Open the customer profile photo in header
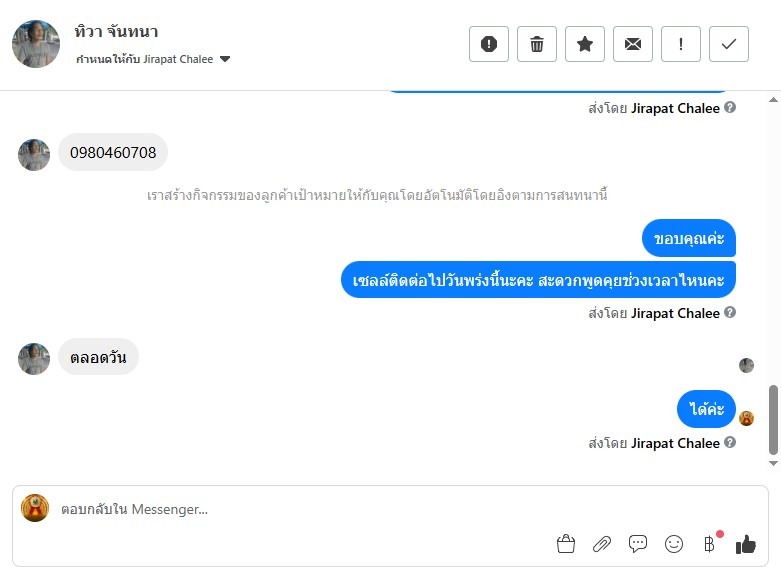Viewport: 781px width, 567px height. (x=36, y=44)
